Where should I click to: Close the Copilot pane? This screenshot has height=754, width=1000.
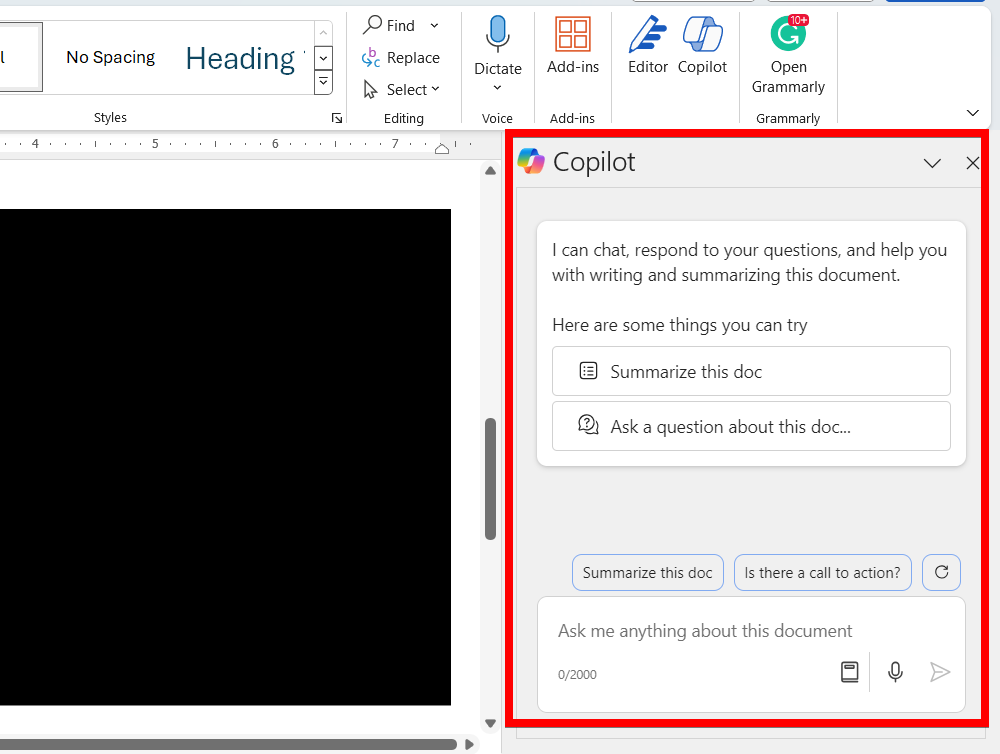tap(972, 163)
